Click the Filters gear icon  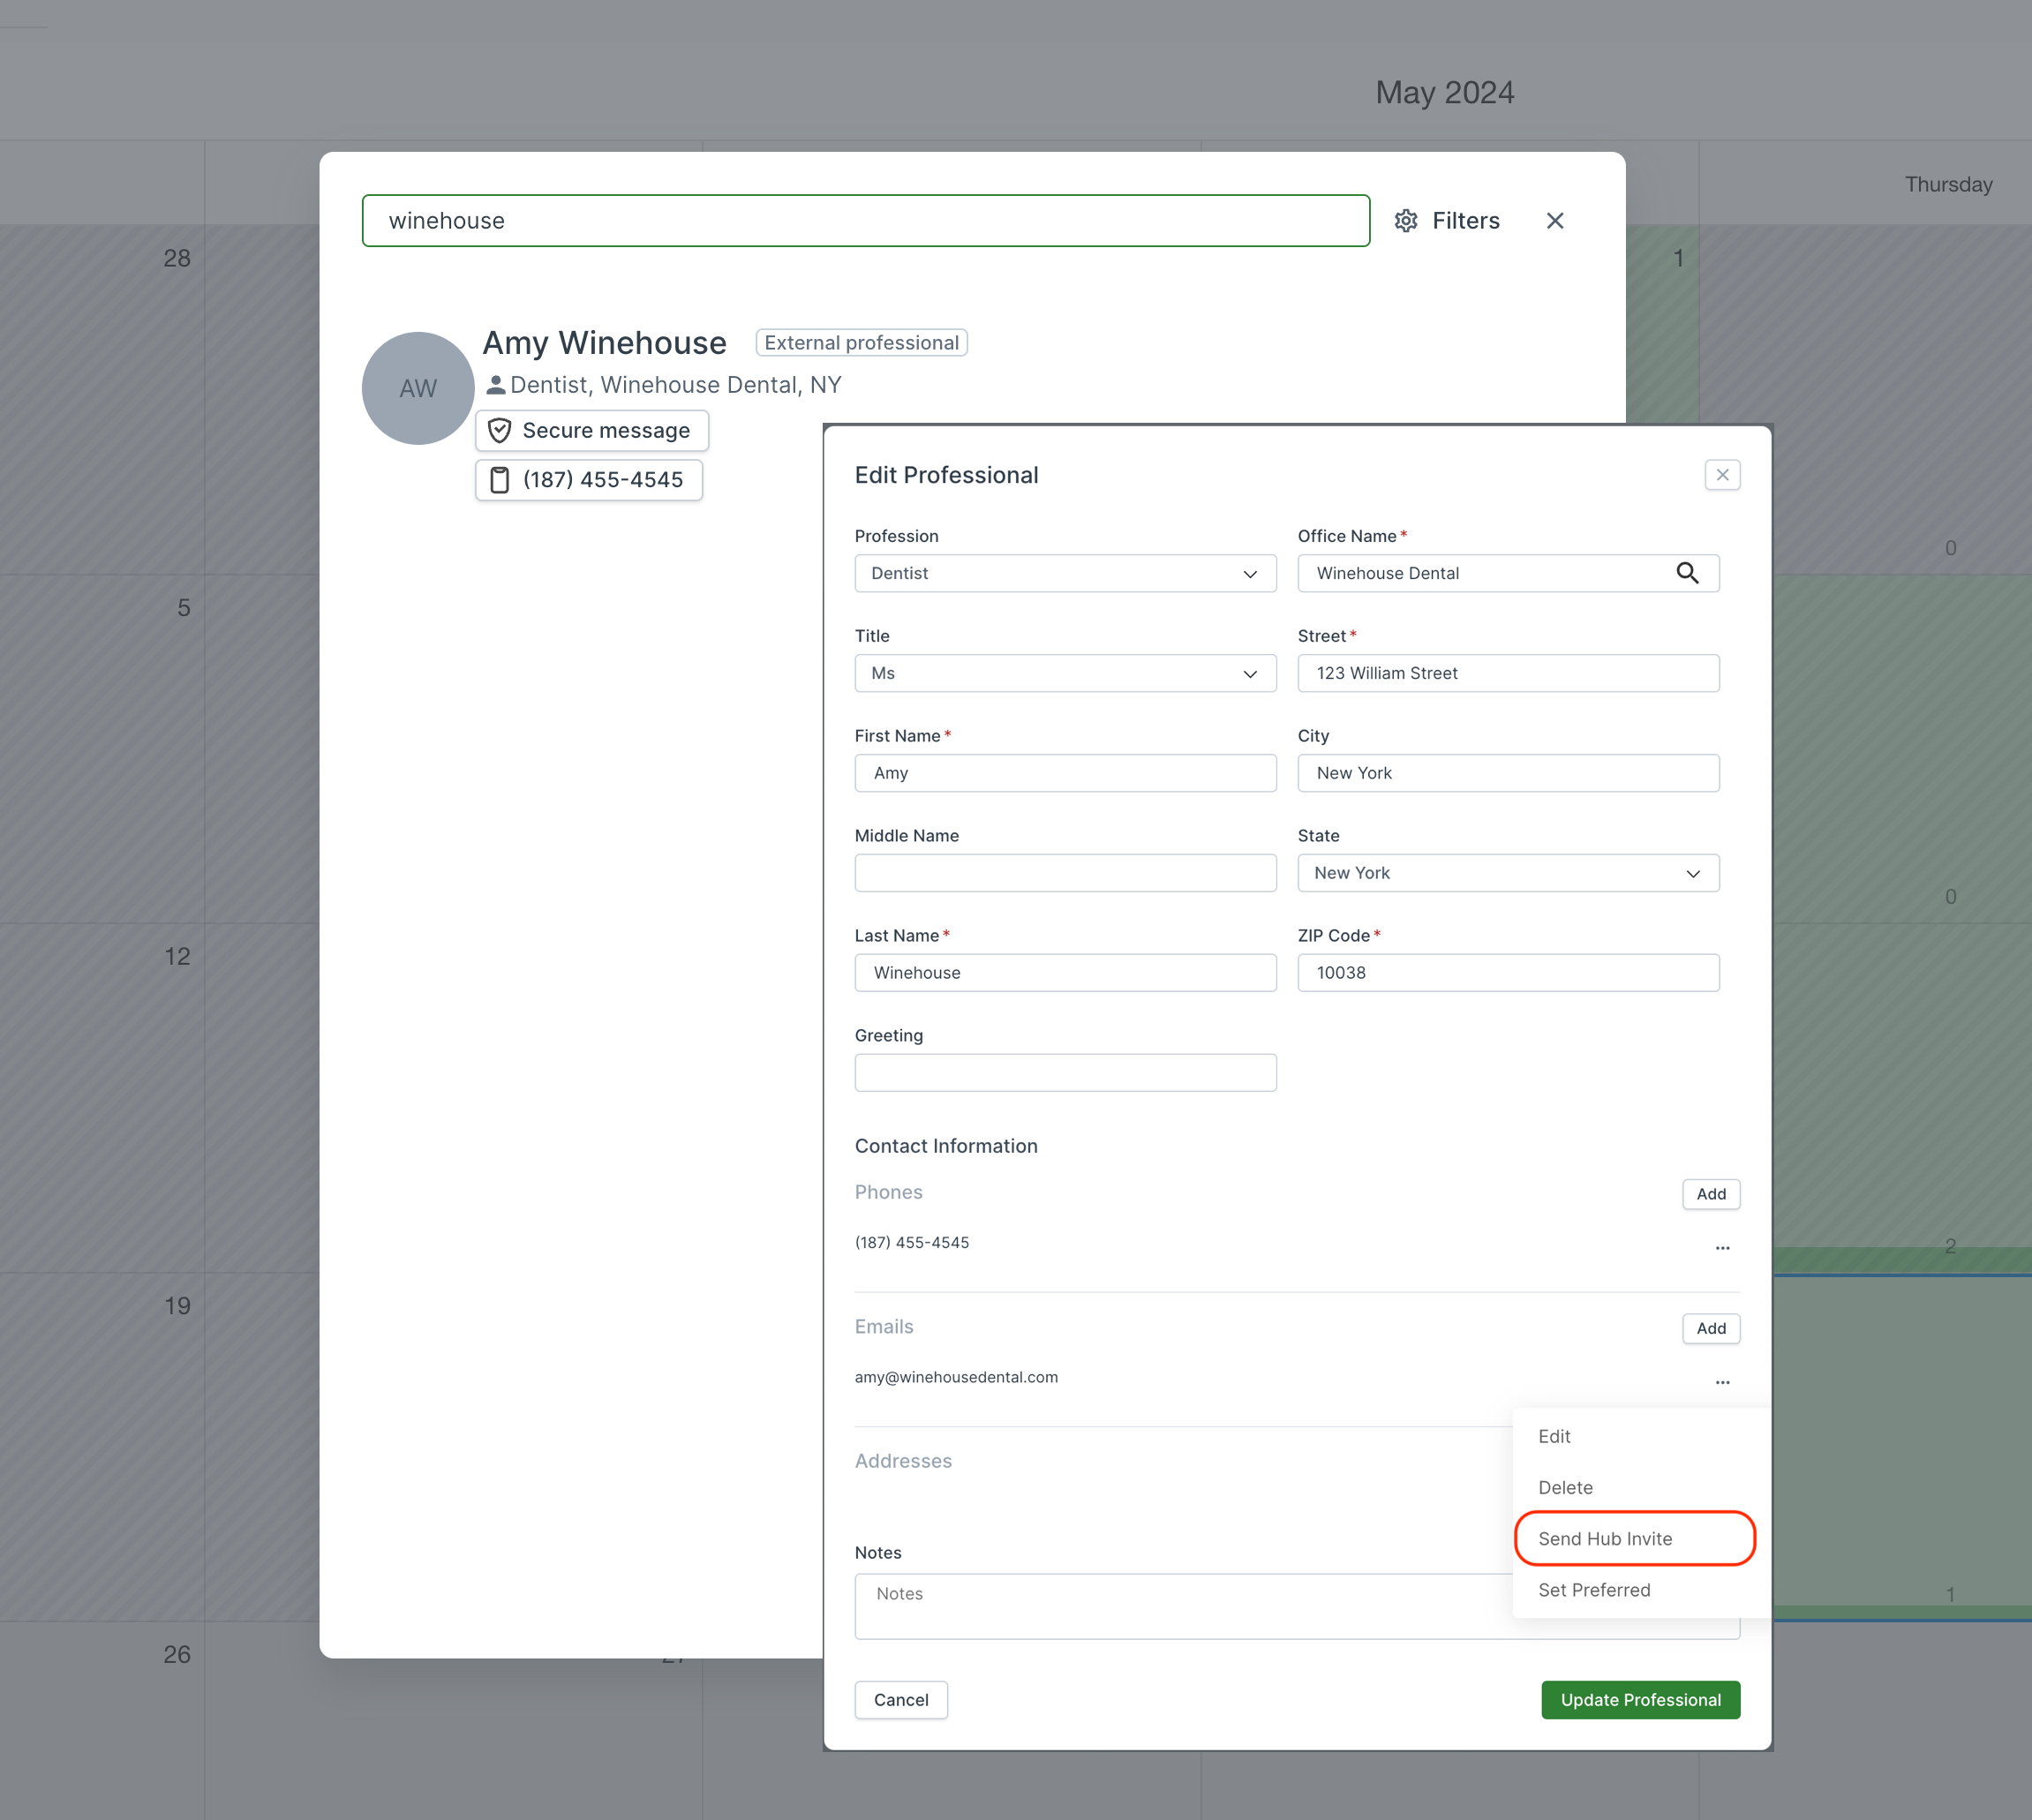[1406, 221]
